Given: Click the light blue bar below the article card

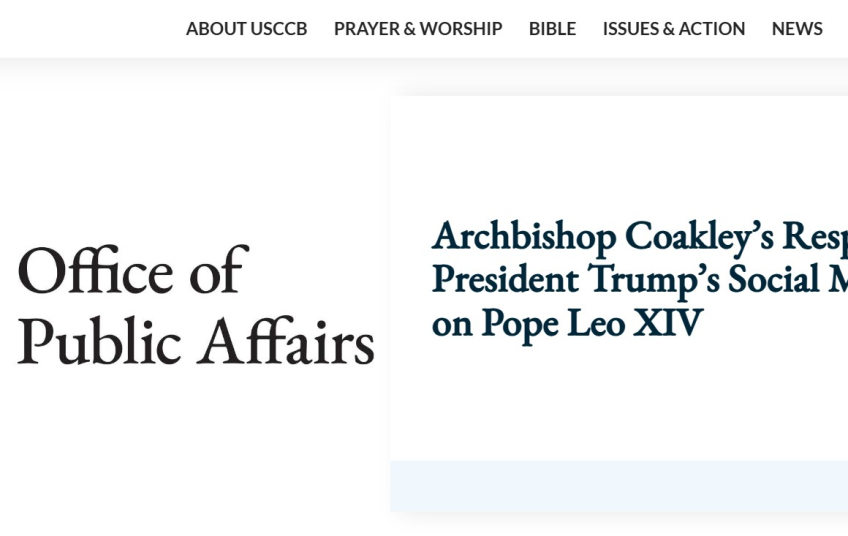Looking at the screenshot, I should pyautogui.click(x=619, y=486).
